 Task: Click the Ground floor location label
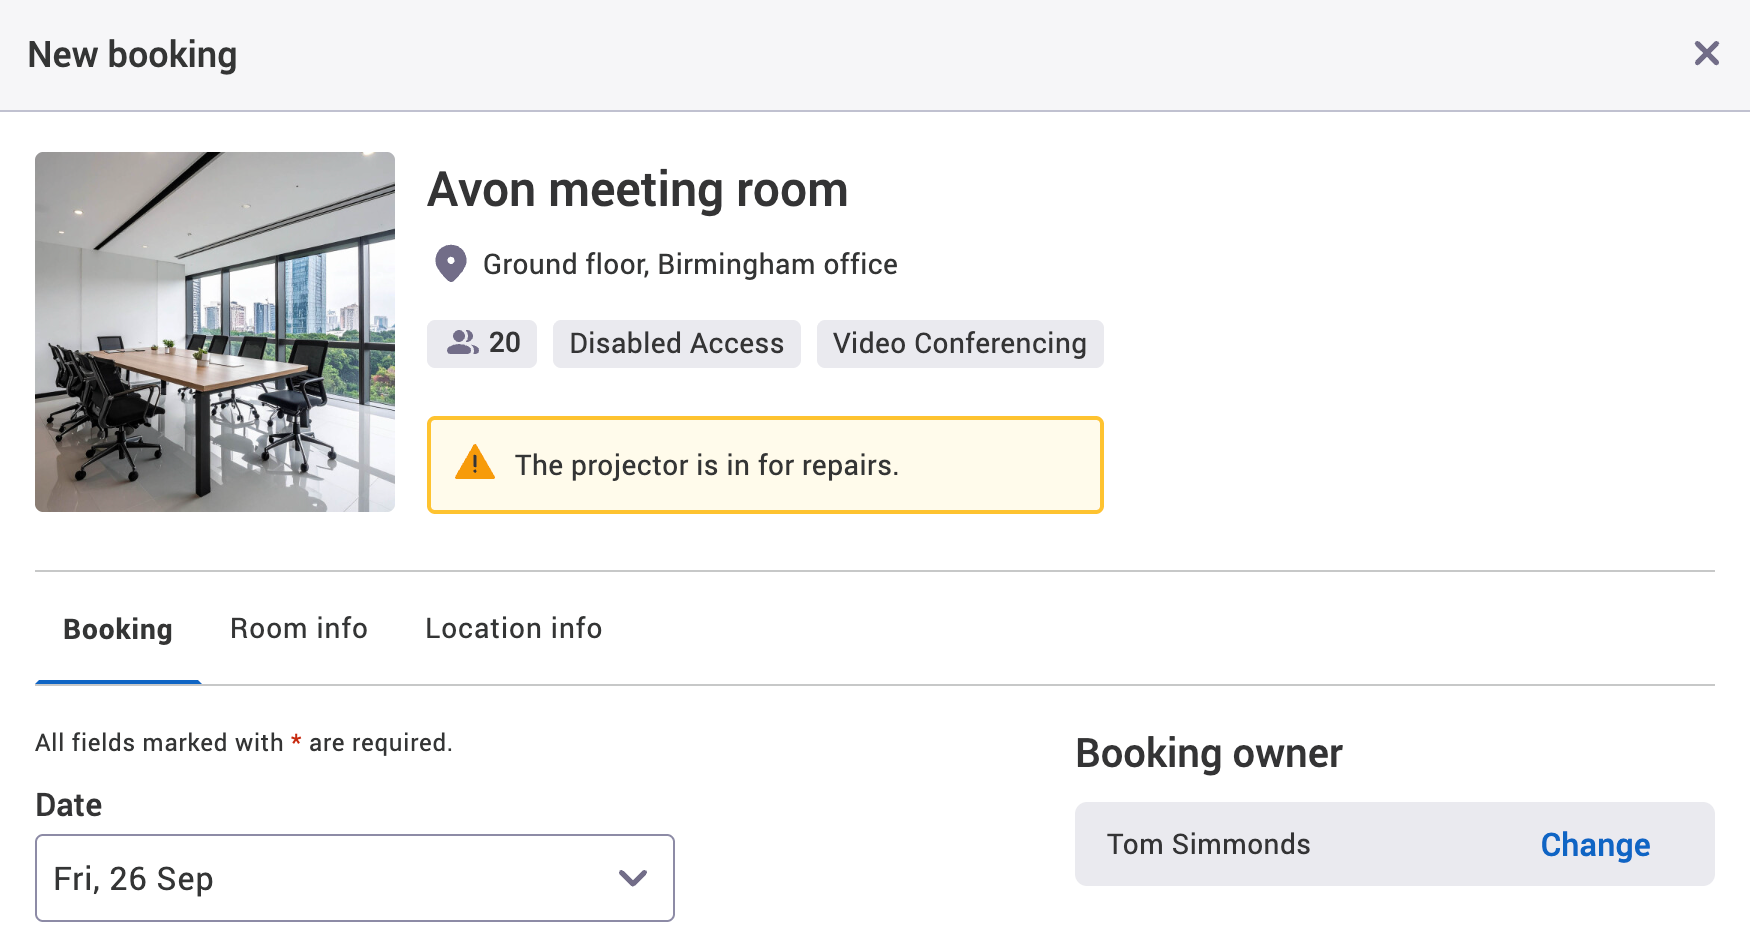tap(690, 264)
